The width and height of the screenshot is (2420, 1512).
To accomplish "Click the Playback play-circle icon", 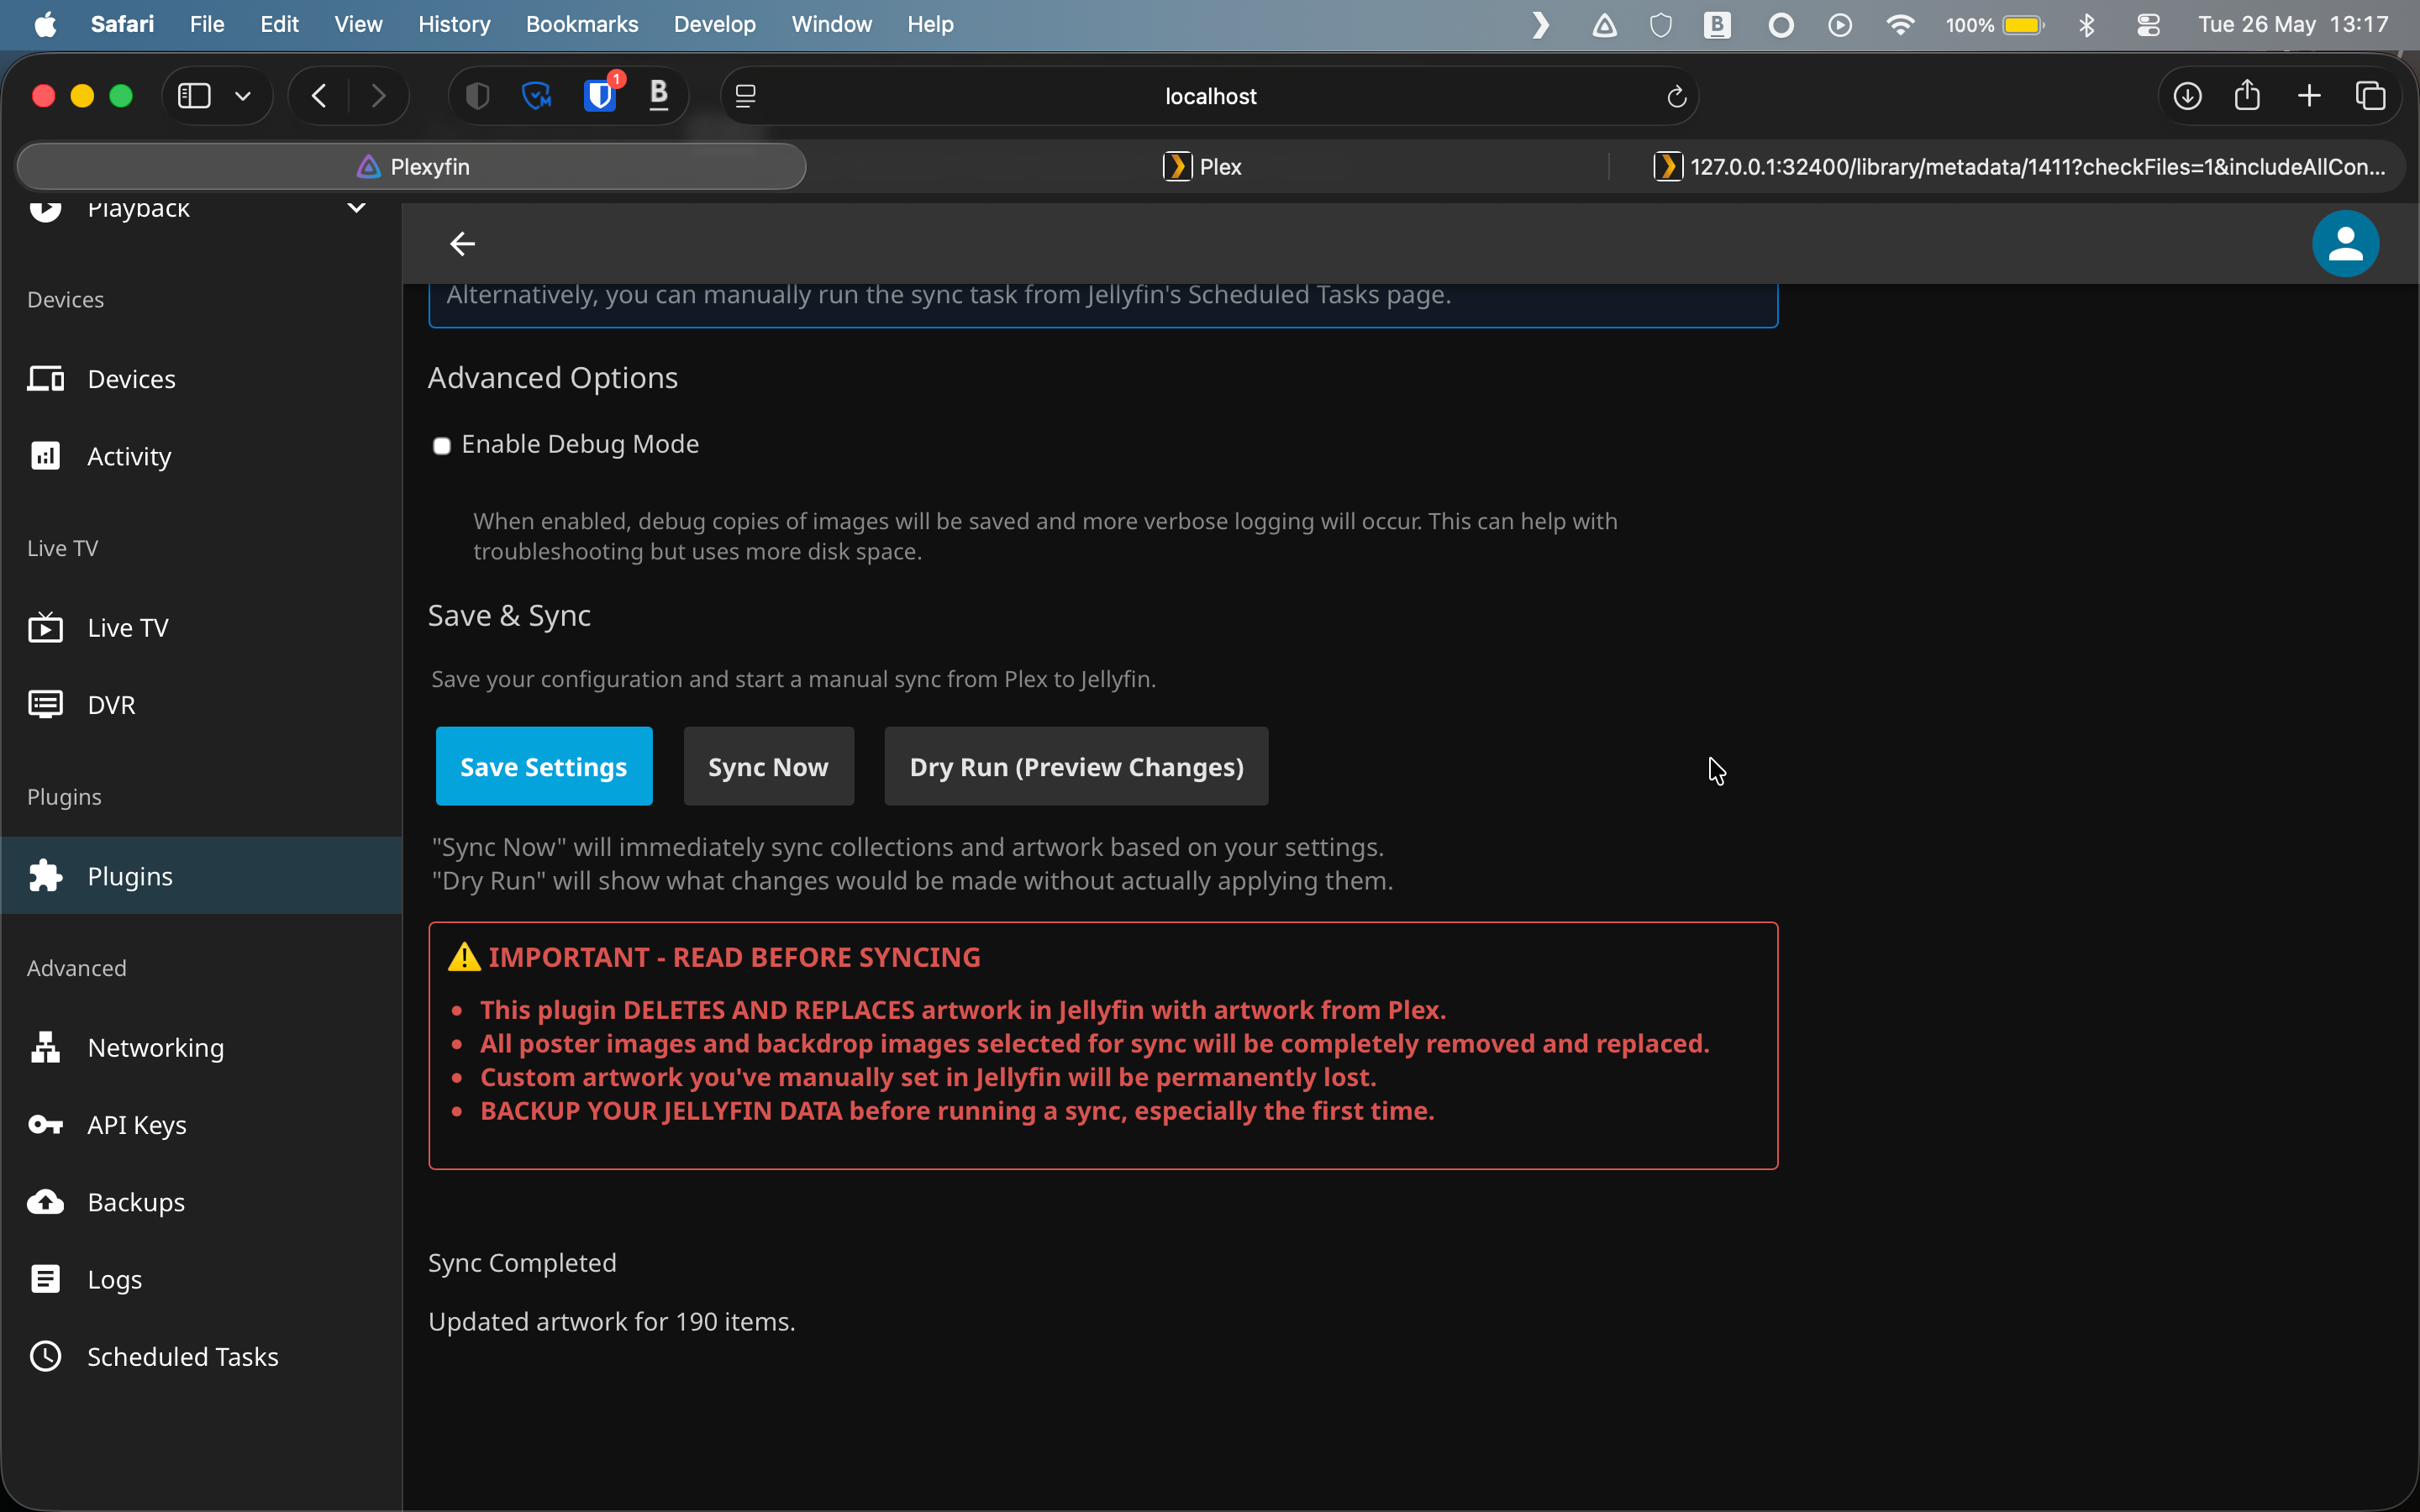I will point(45,208).
